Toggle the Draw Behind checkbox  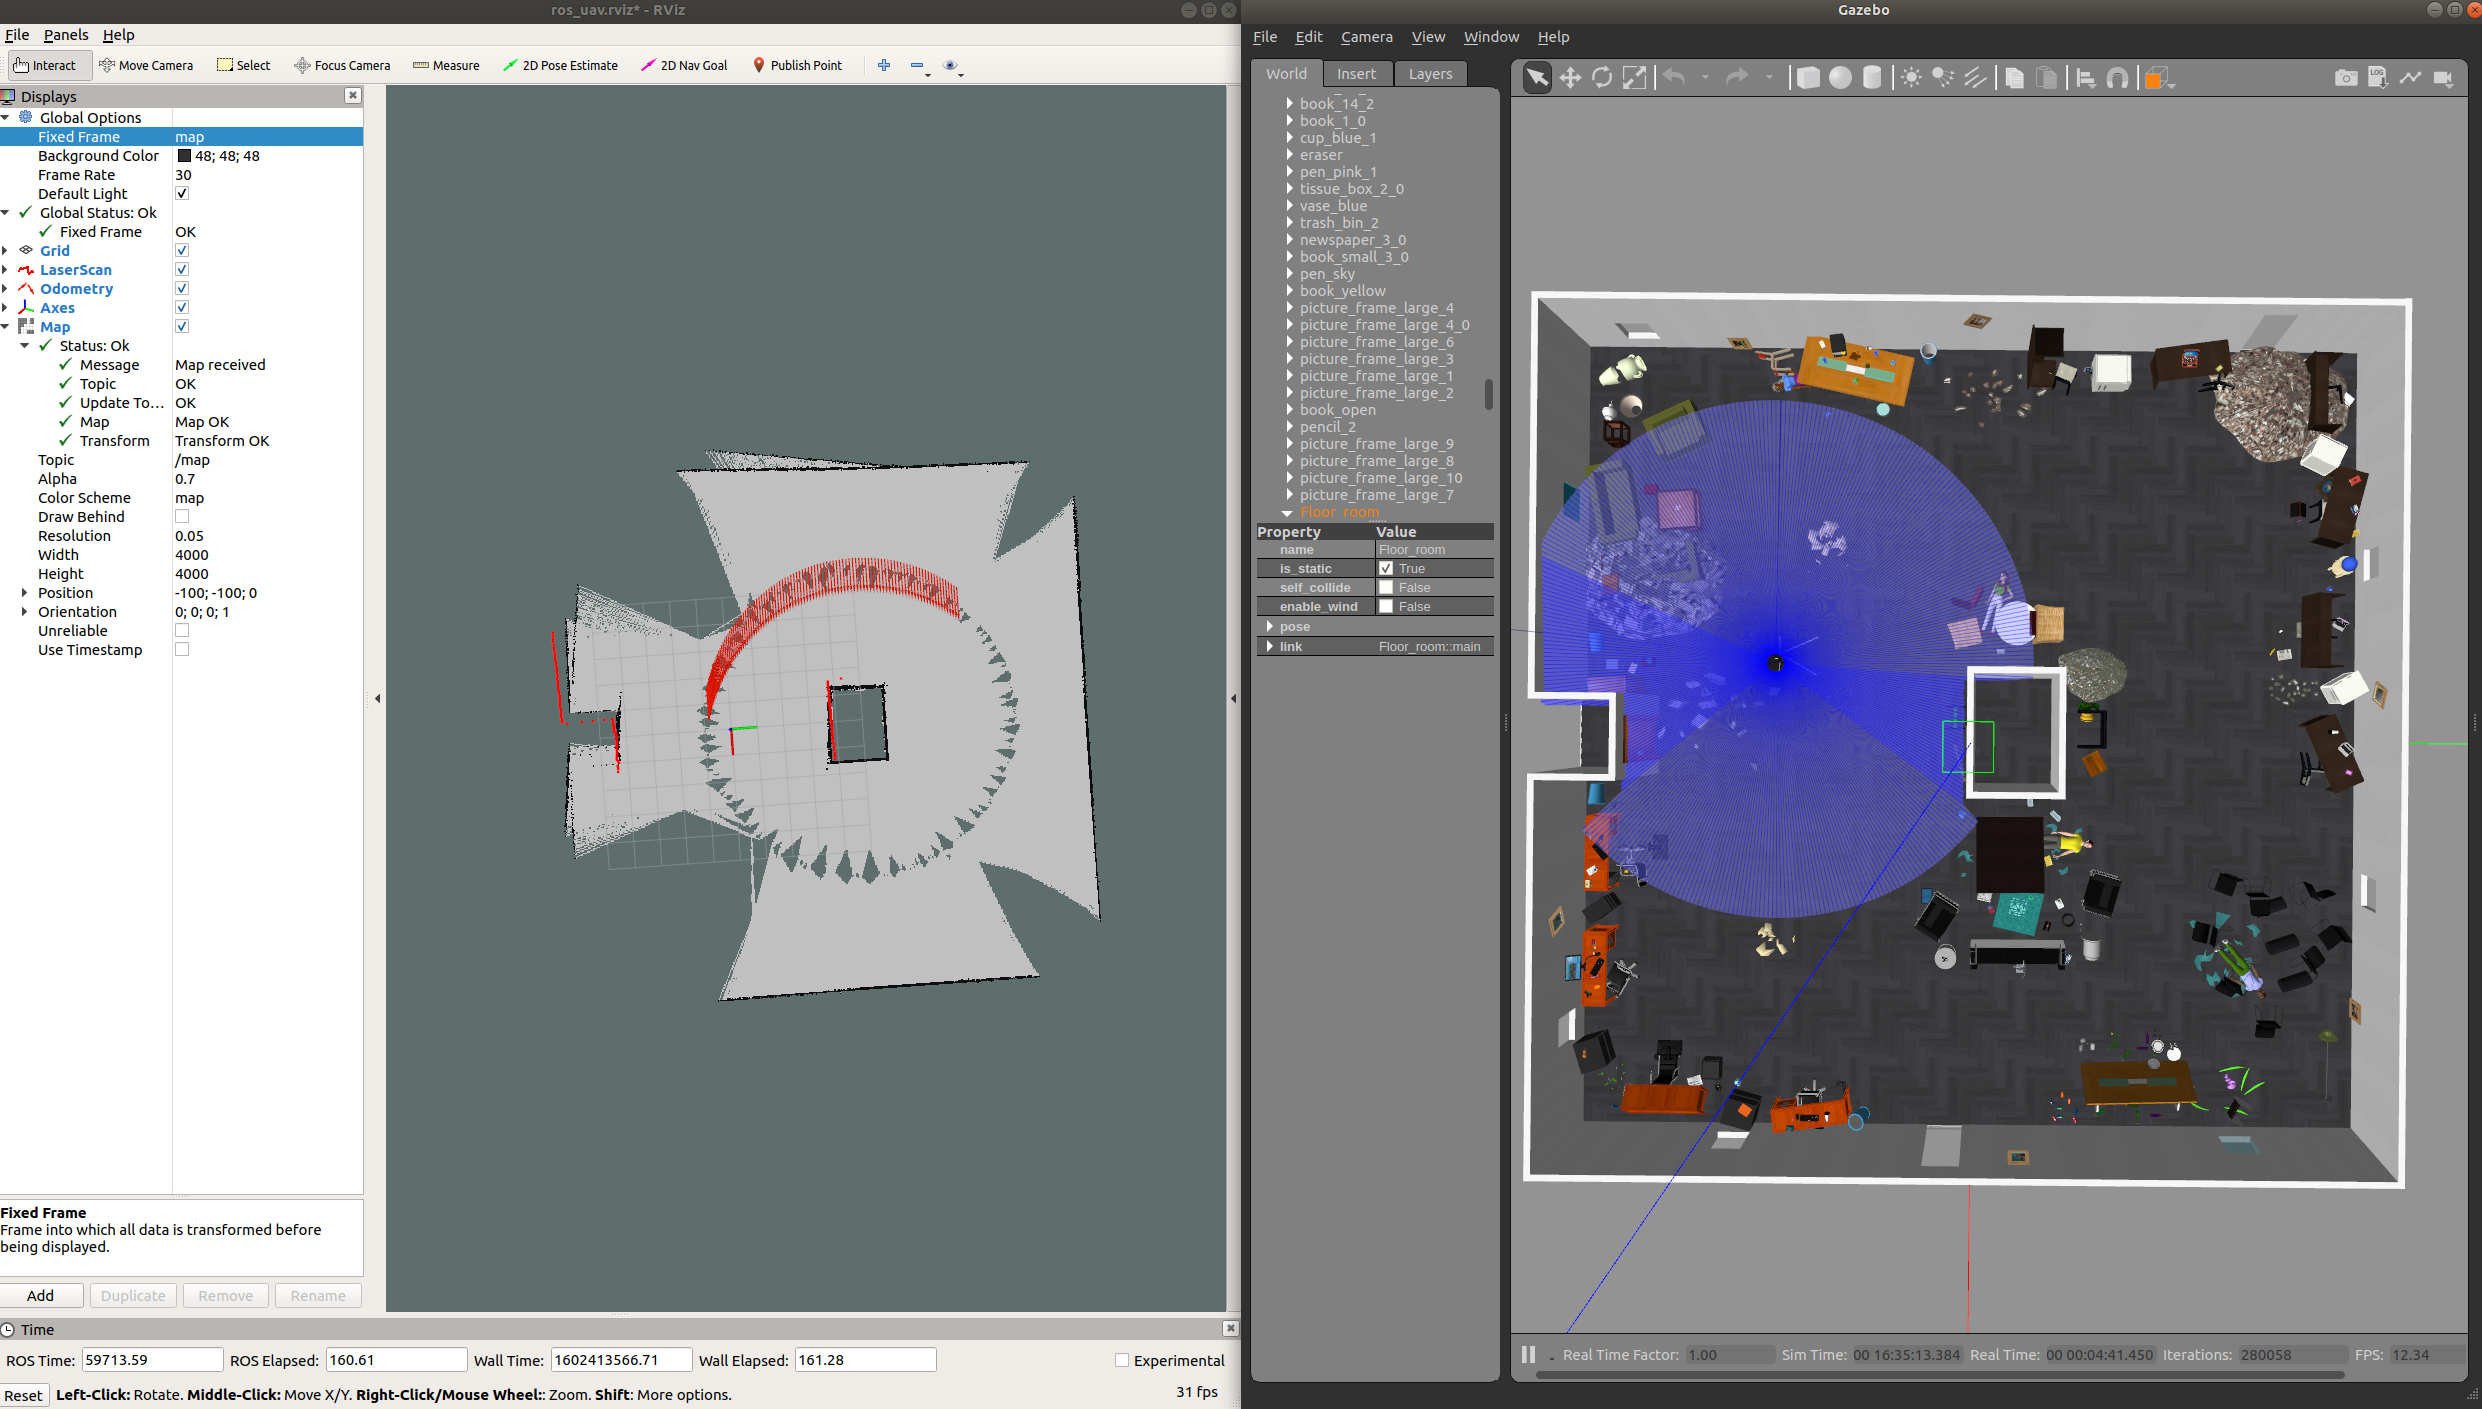tap(182, 516)
